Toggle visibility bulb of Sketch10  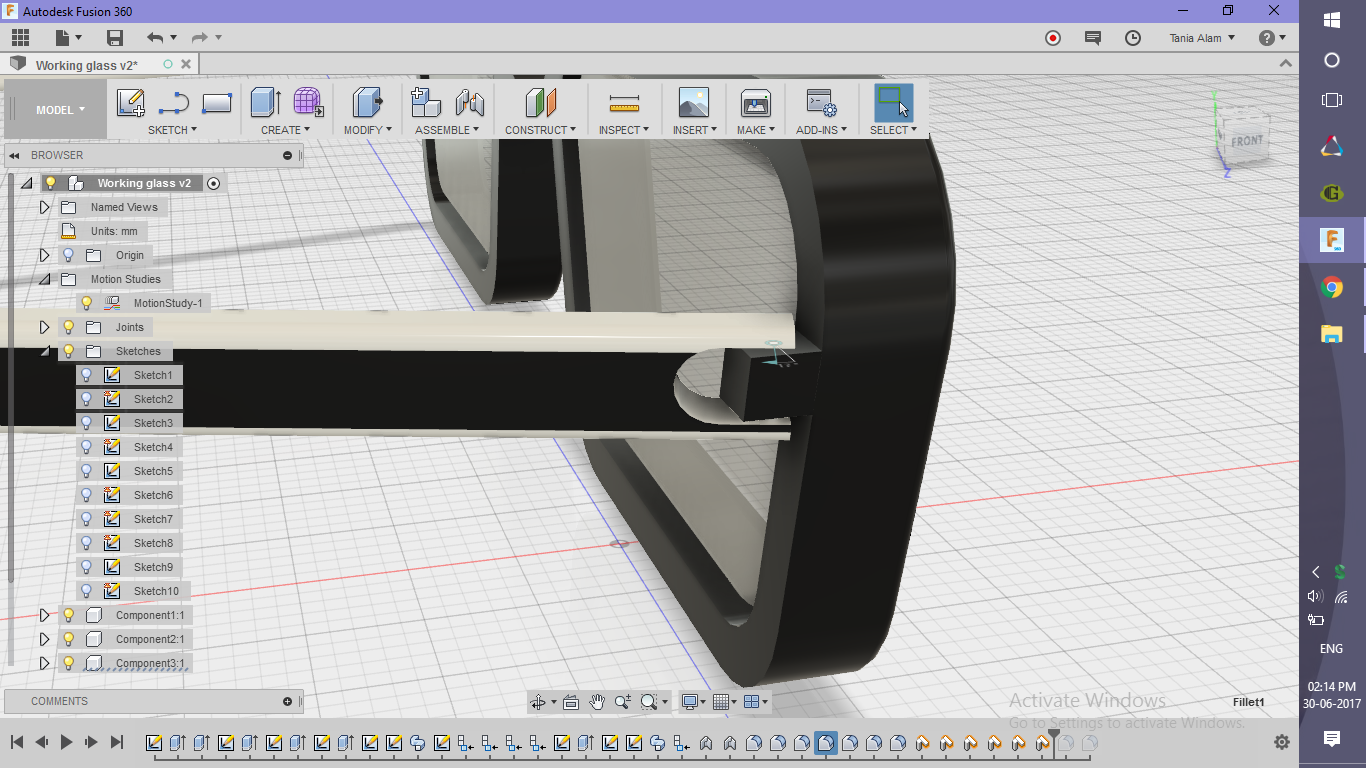point(87,591)
